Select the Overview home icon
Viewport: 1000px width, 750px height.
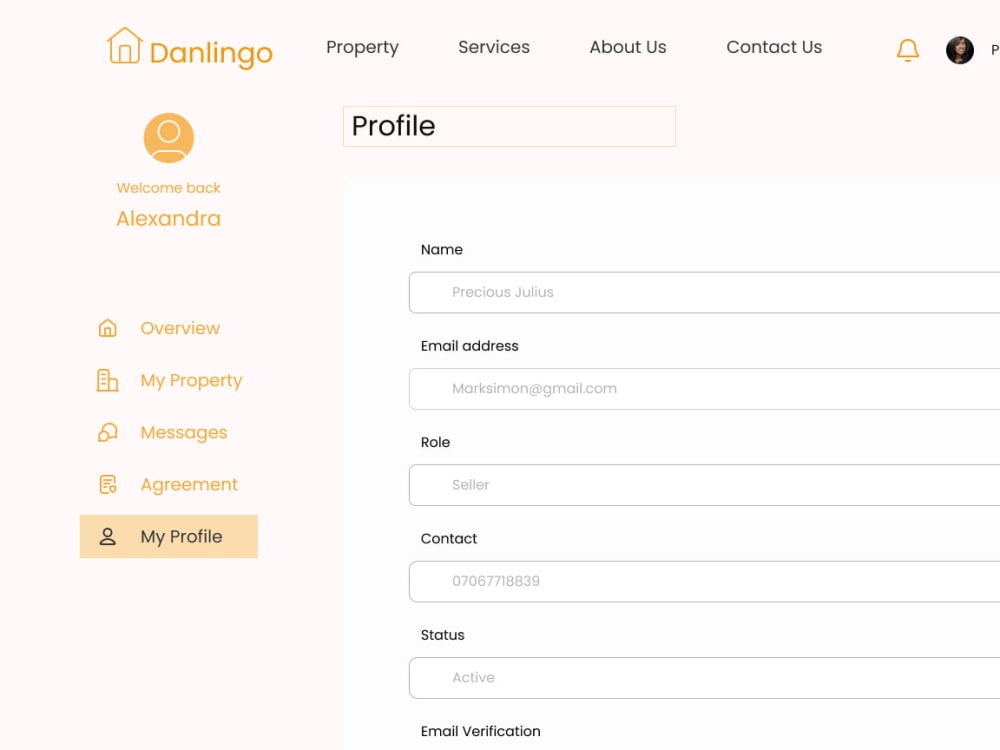107,328
